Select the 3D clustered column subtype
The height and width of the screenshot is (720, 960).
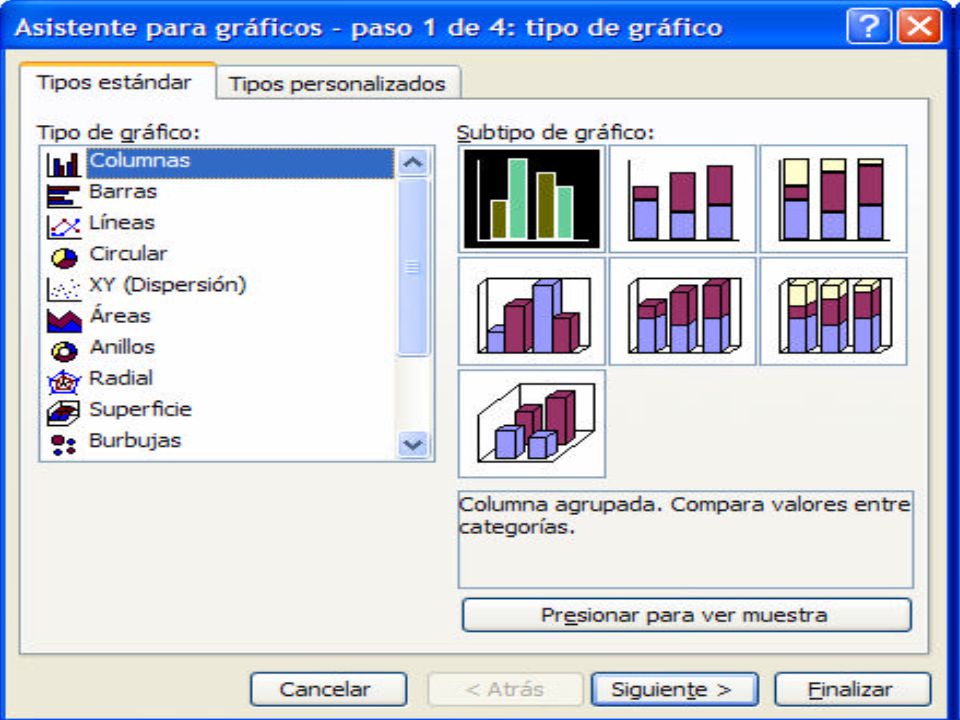click(531, 311)
